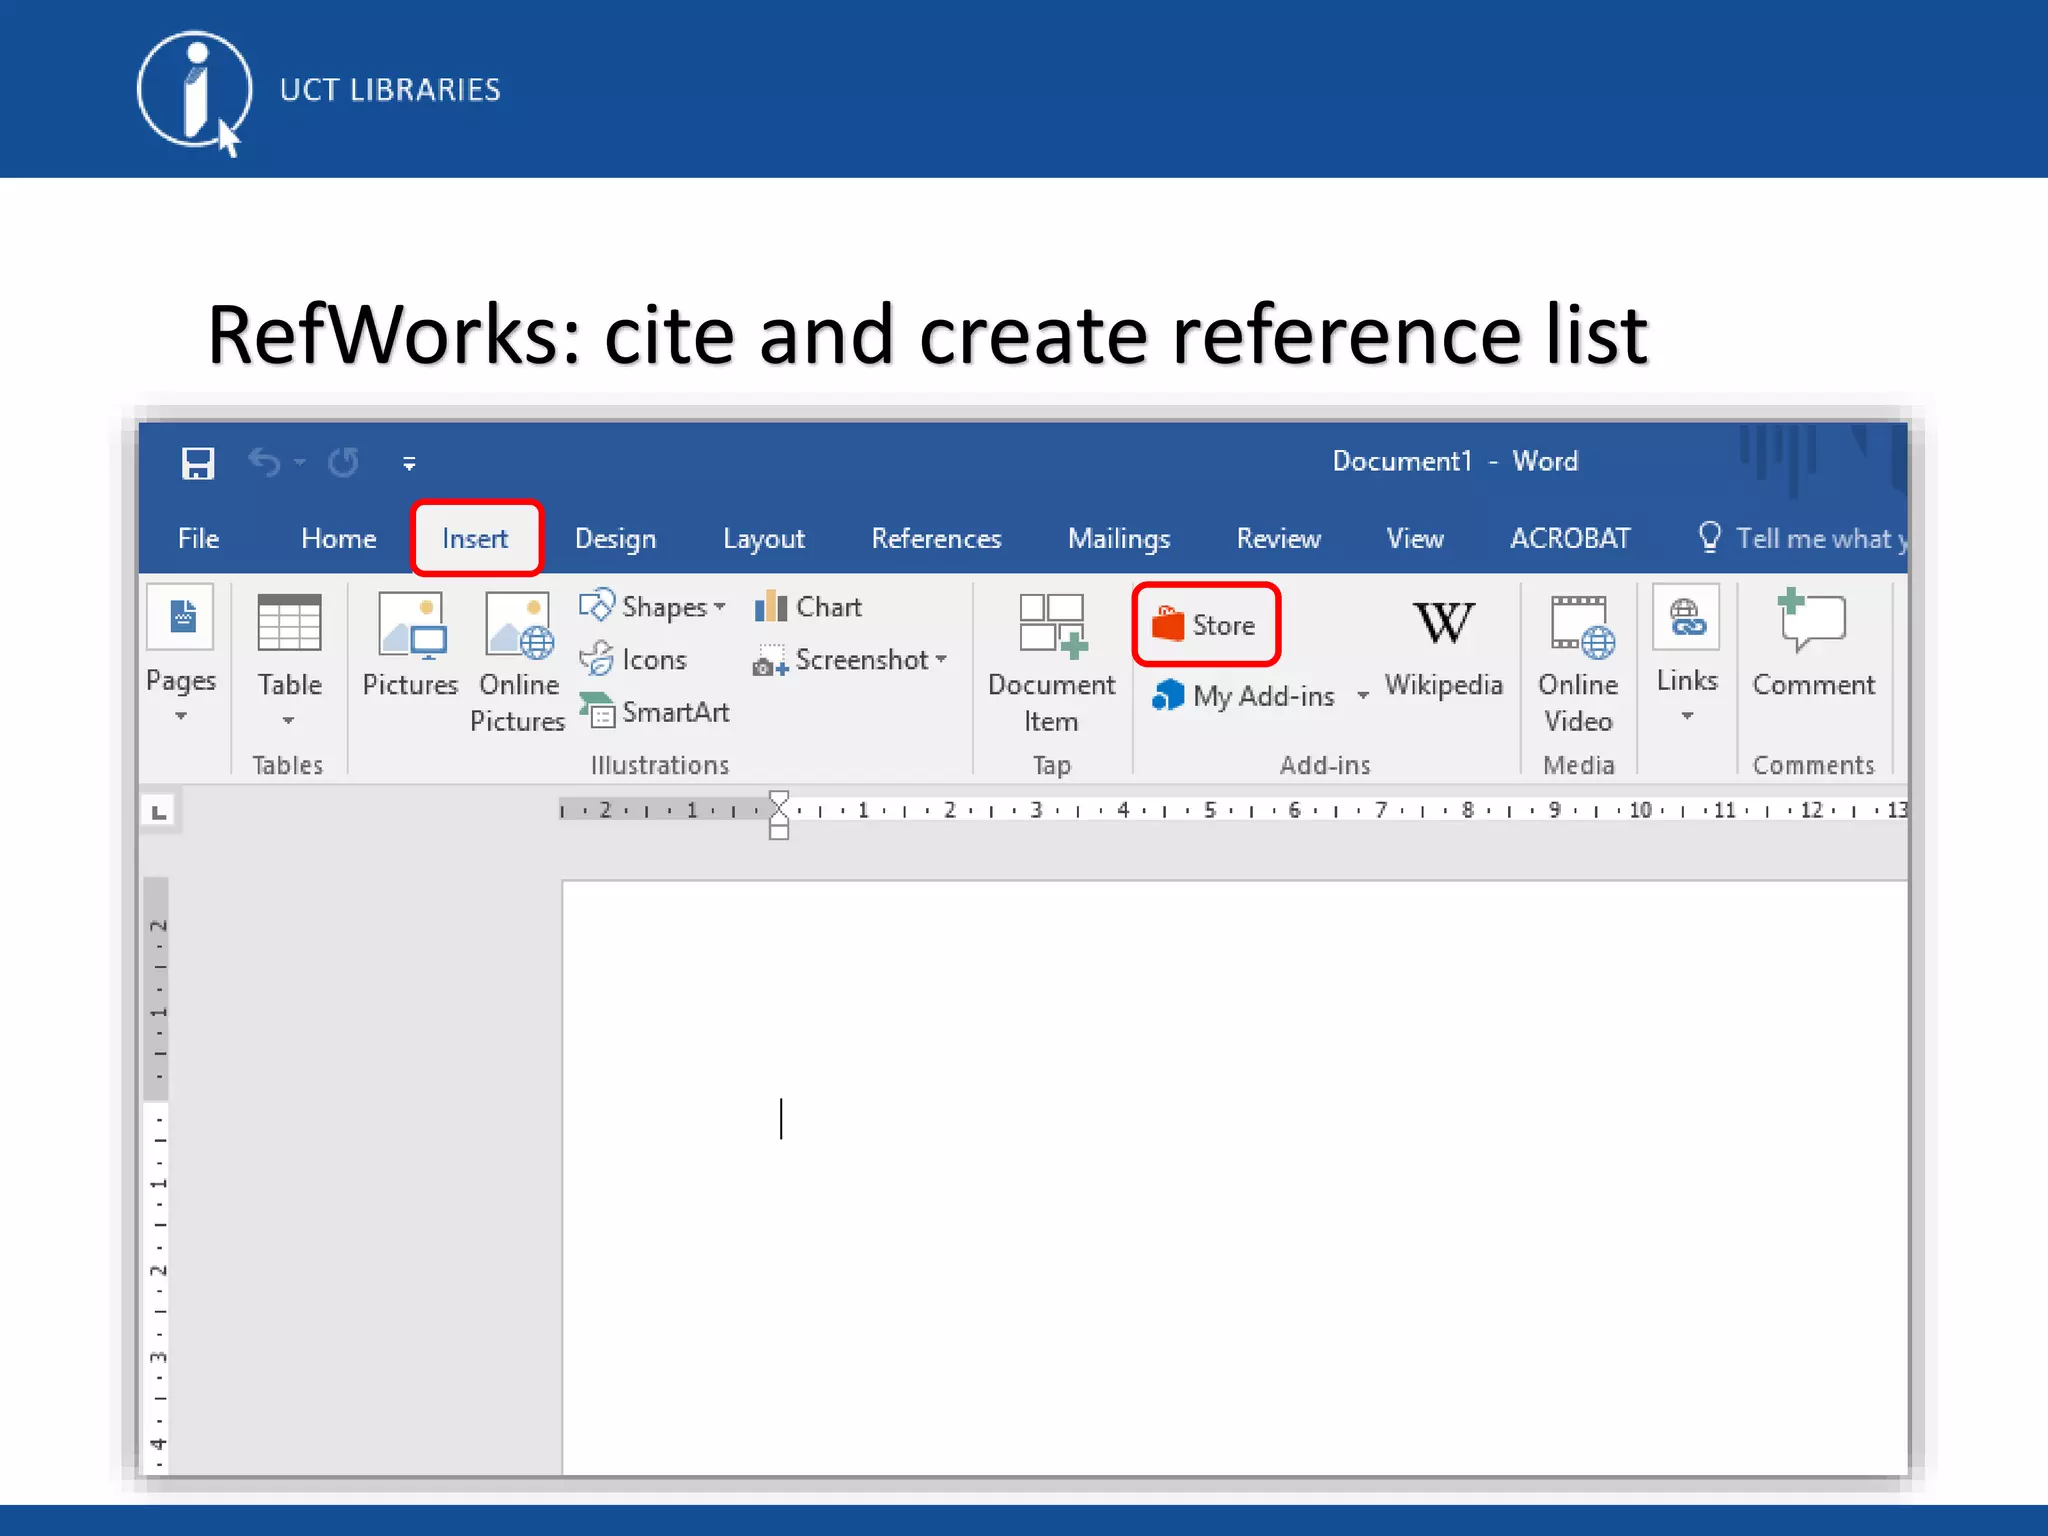The width and height of the screenshot is (2048, 1536).
Task: Click the Icons button
Action: (633, 659)
